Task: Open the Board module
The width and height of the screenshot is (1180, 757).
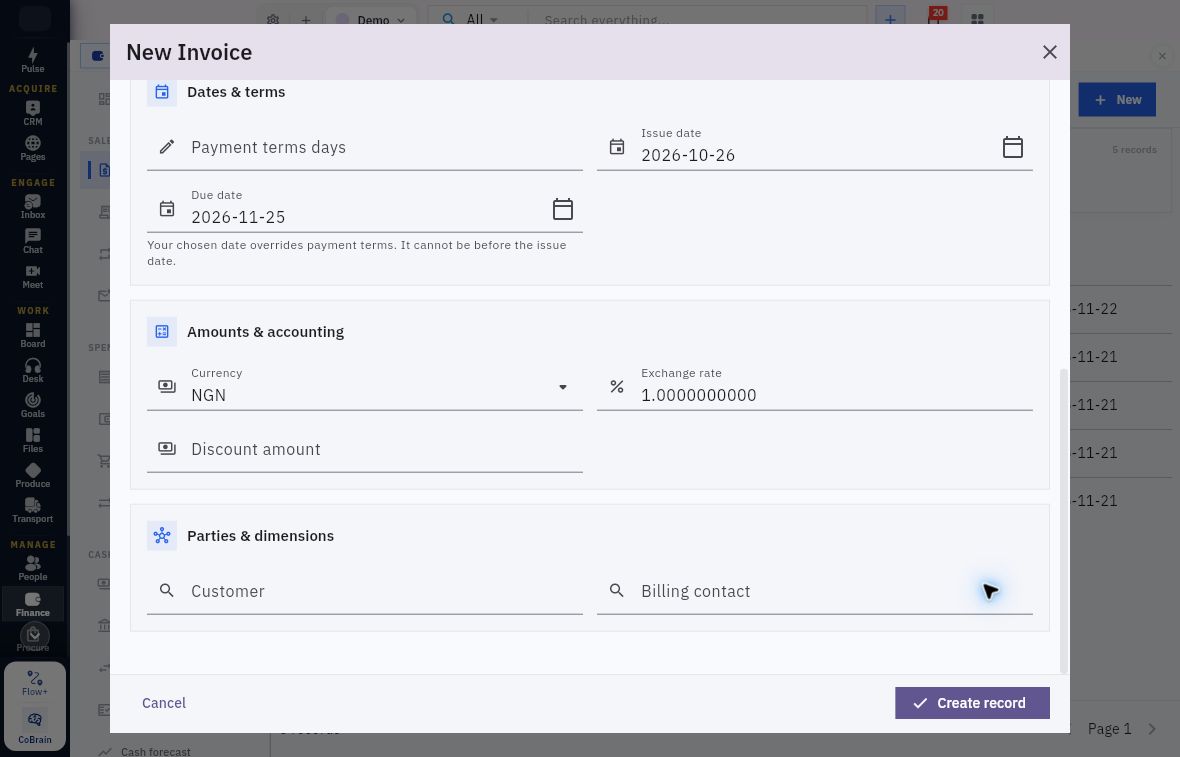Action: coord(32,336)
